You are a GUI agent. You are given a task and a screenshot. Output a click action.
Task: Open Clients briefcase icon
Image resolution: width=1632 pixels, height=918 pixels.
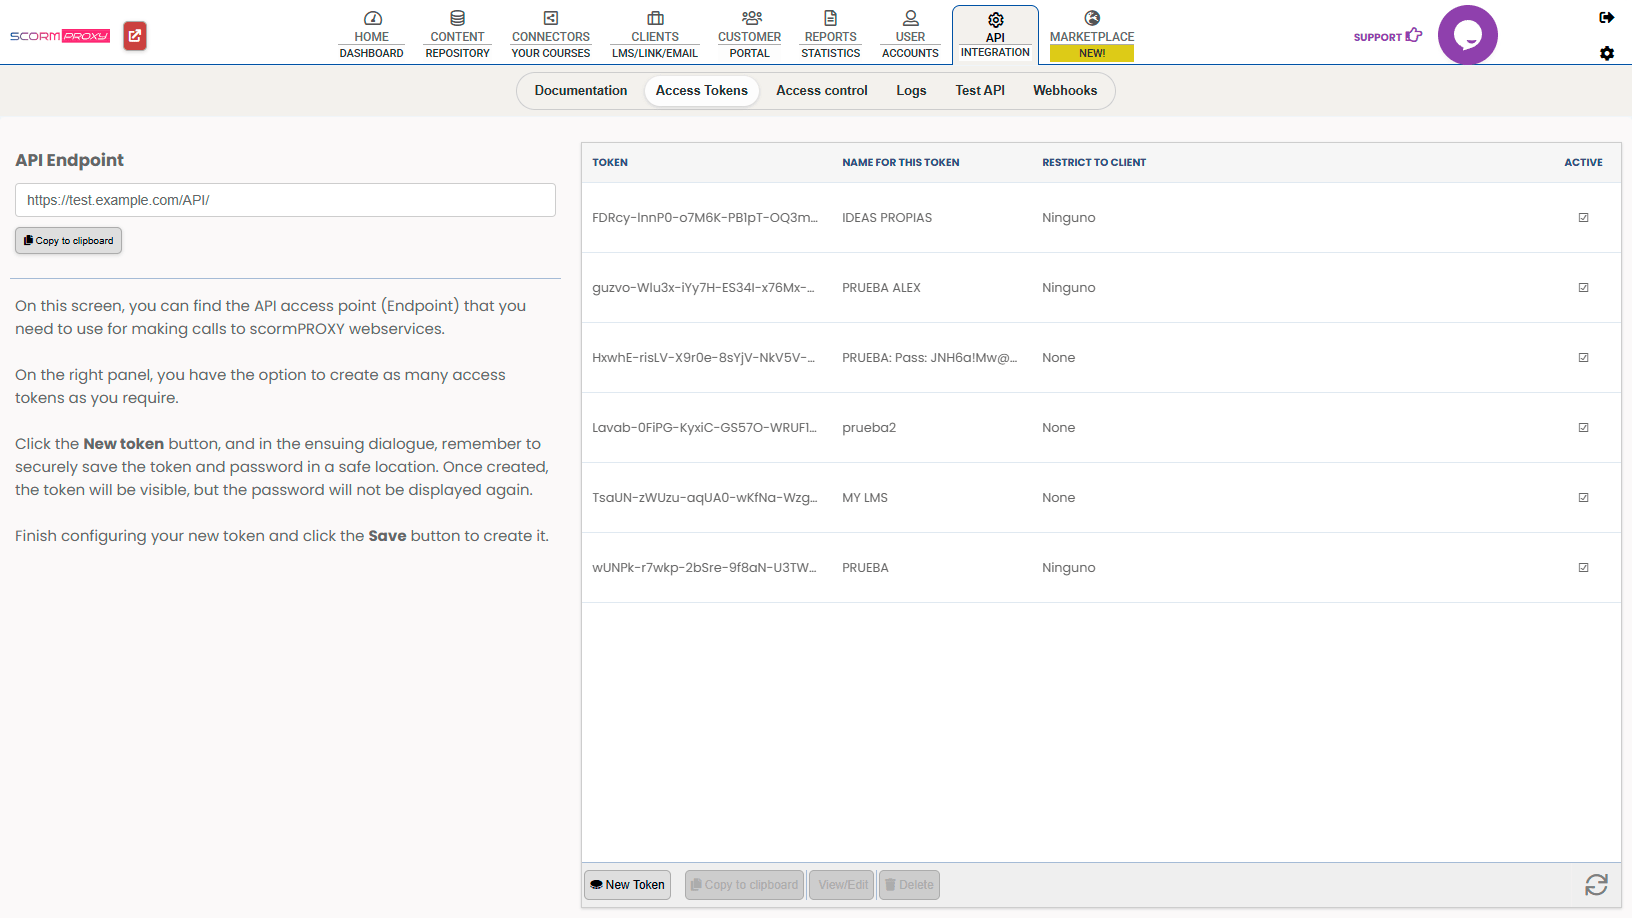pos(655,18)
